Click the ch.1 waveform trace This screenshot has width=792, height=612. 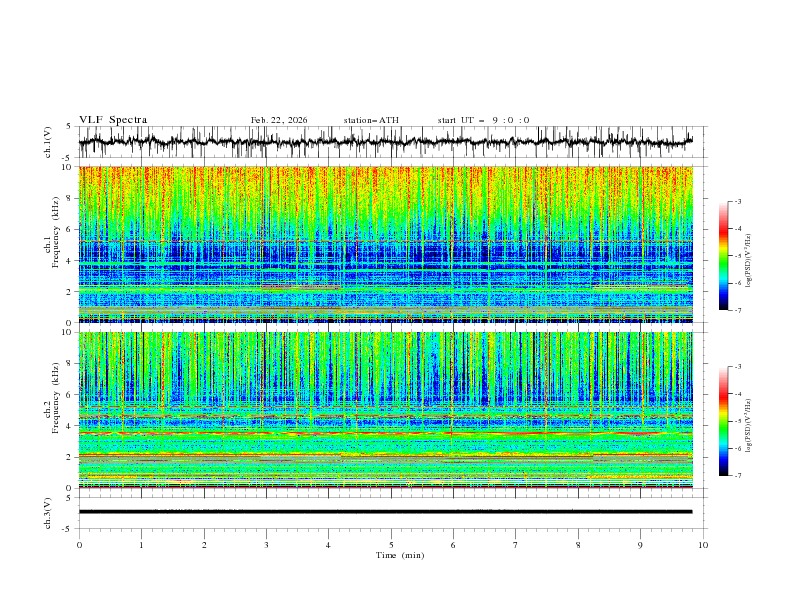pos(386,142)
